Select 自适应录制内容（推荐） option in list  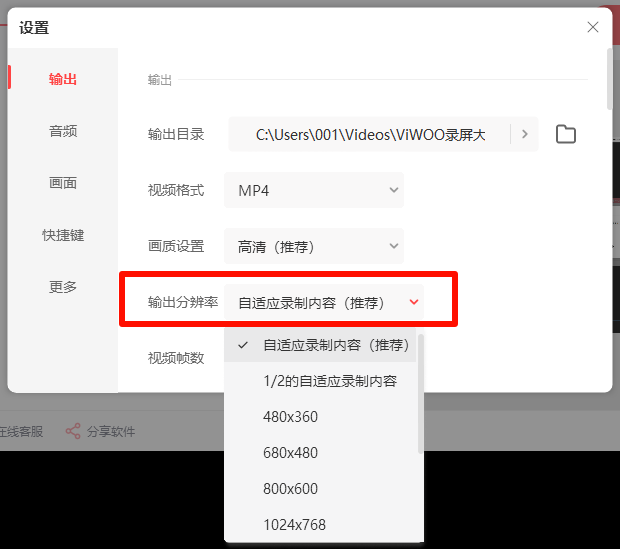tap(320, 345)
